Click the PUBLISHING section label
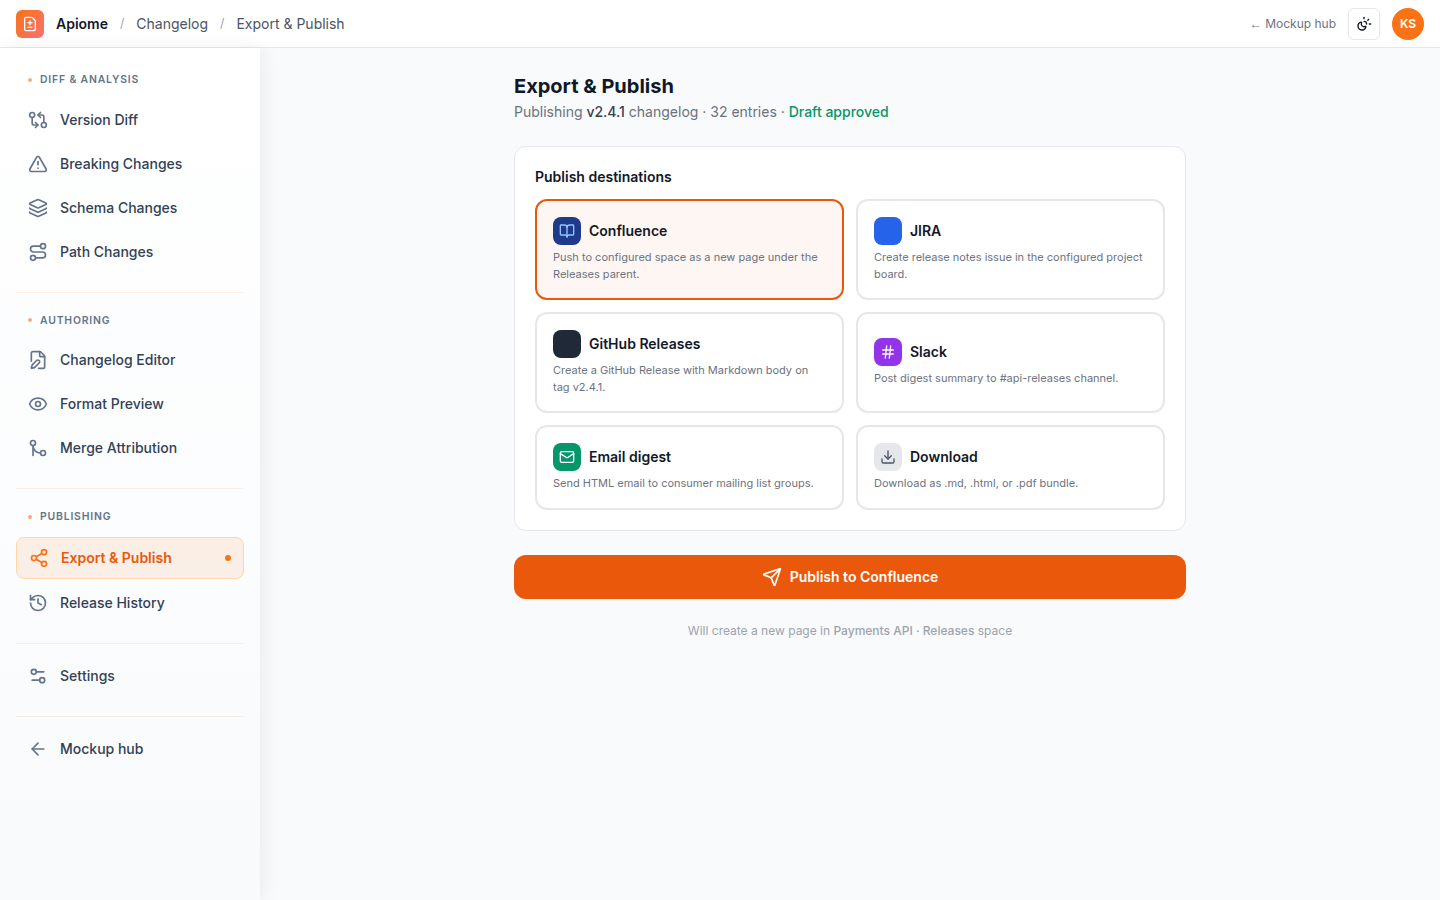This screenshot has height=900, width=1440. tap(75, 516)
